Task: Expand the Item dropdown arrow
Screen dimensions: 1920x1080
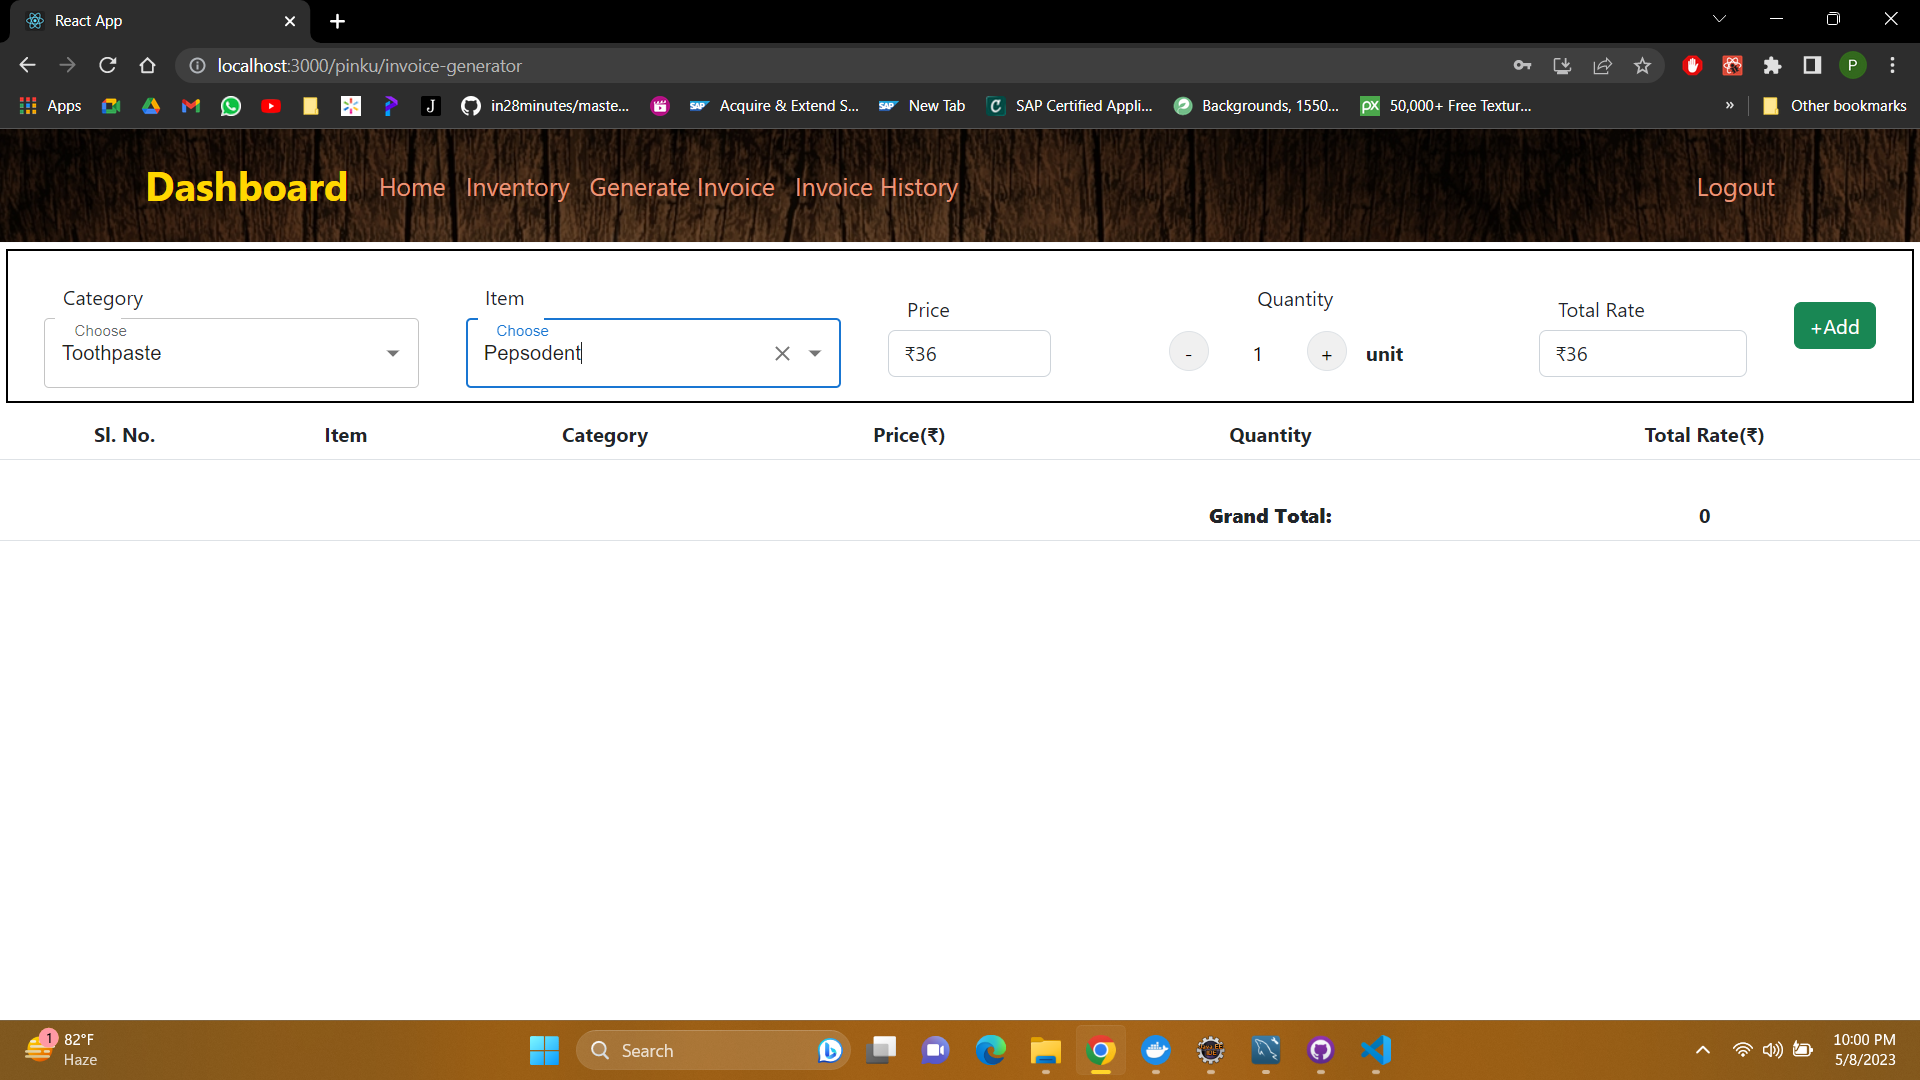Action: 815,352
